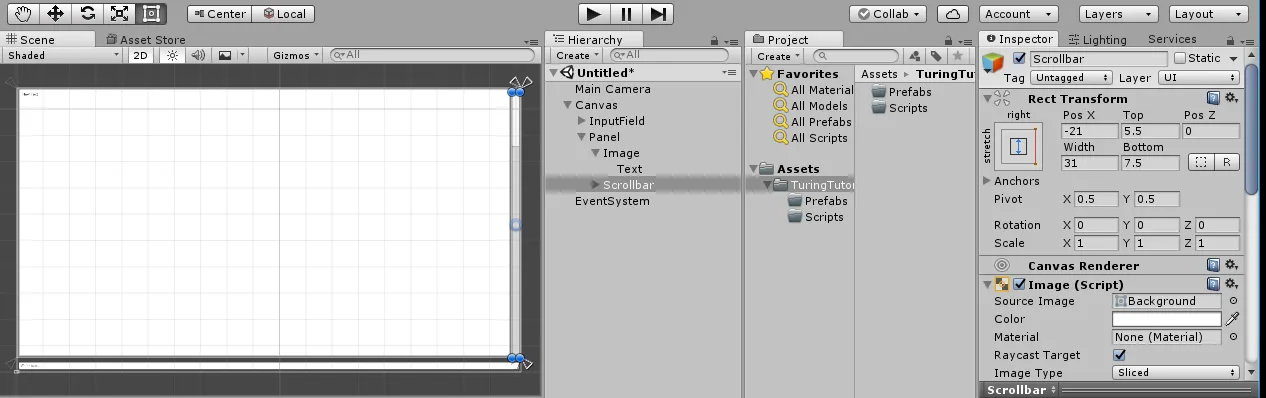
Task: Select the Scale tool
Action: [x=119, y=14]
